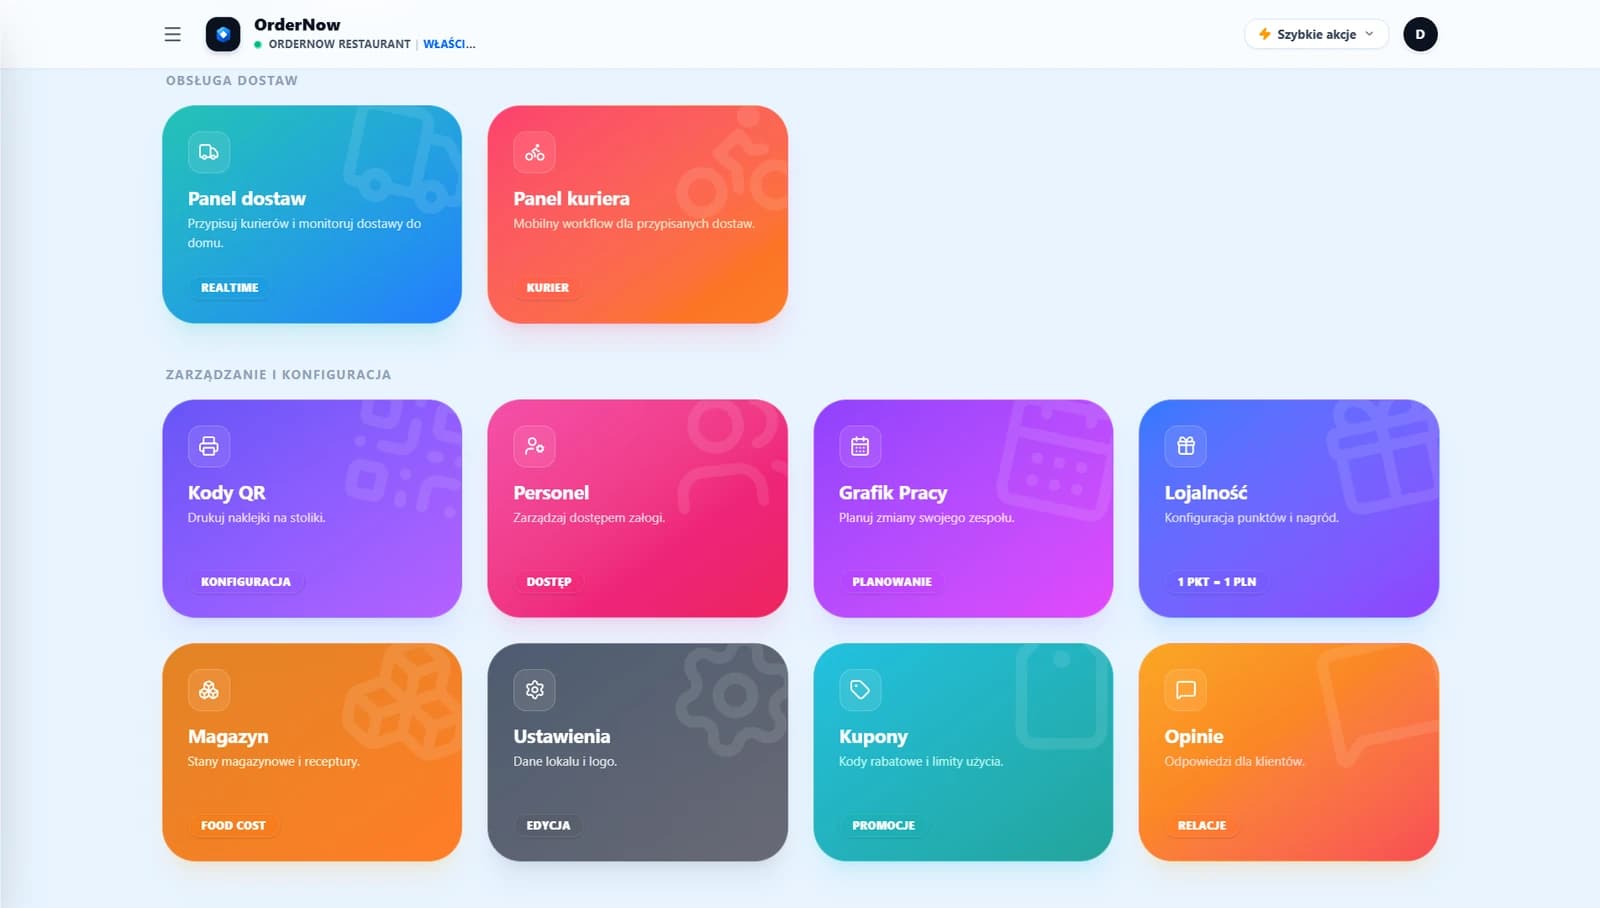Expand the Szybkie akcje dropdown
This screenshot has width=1600, height=908.
click(x=1316, y=34)
